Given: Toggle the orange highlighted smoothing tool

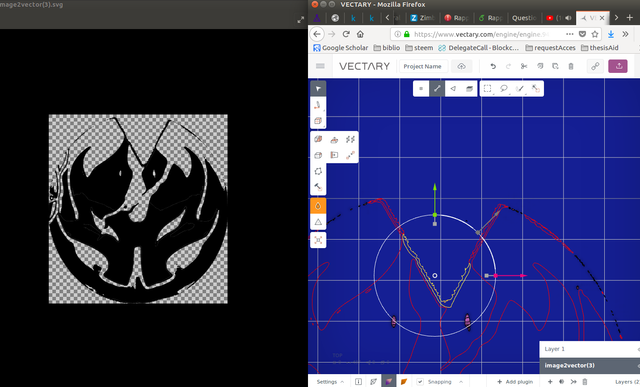Looking at the screenshot, I should 318,206.
